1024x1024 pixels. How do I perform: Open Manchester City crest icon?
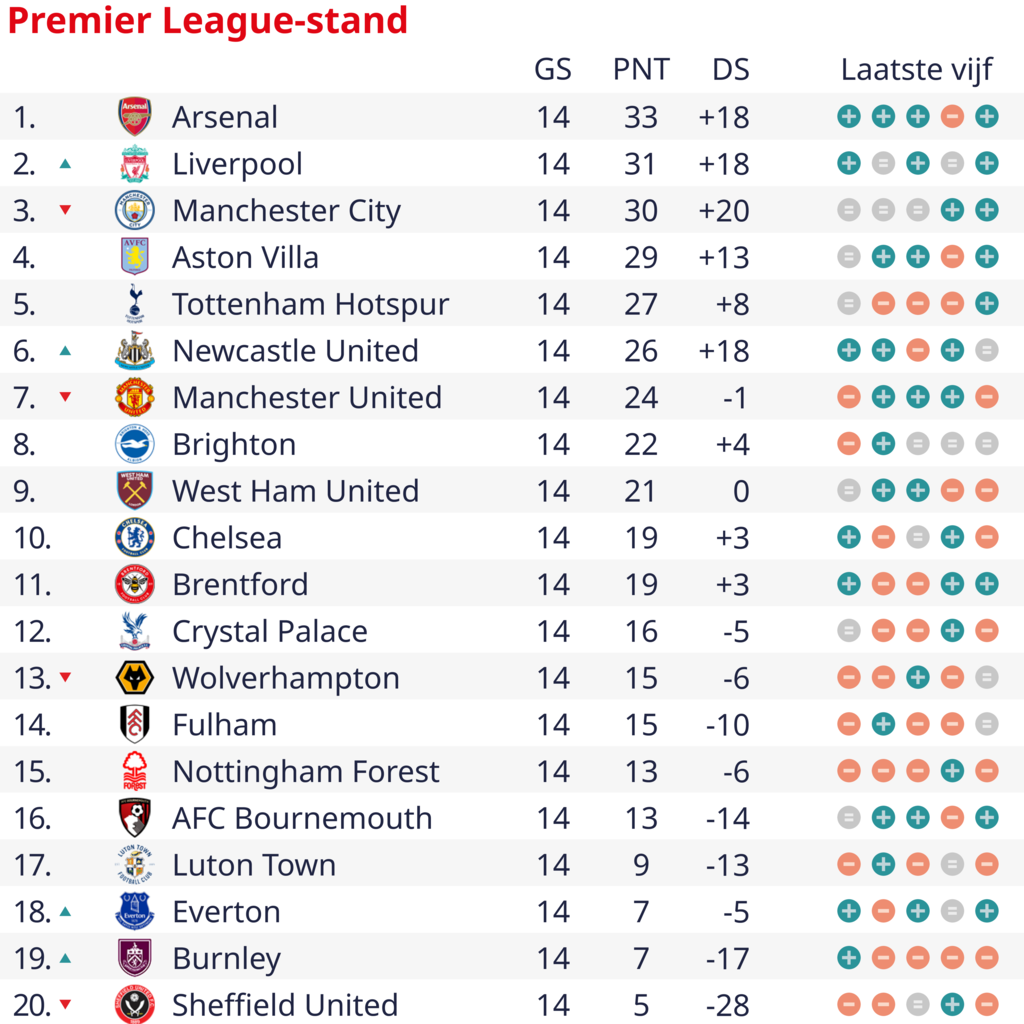tap(135, 210)
